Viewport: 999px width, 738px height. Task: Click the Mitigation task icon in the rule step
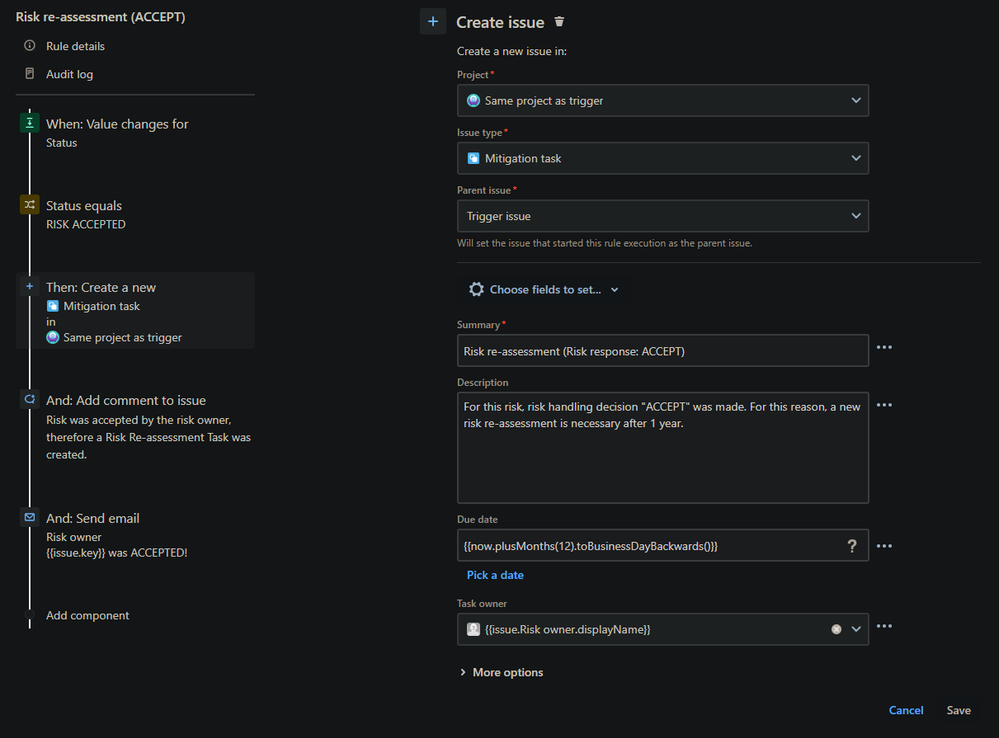[x=53, y=306]
